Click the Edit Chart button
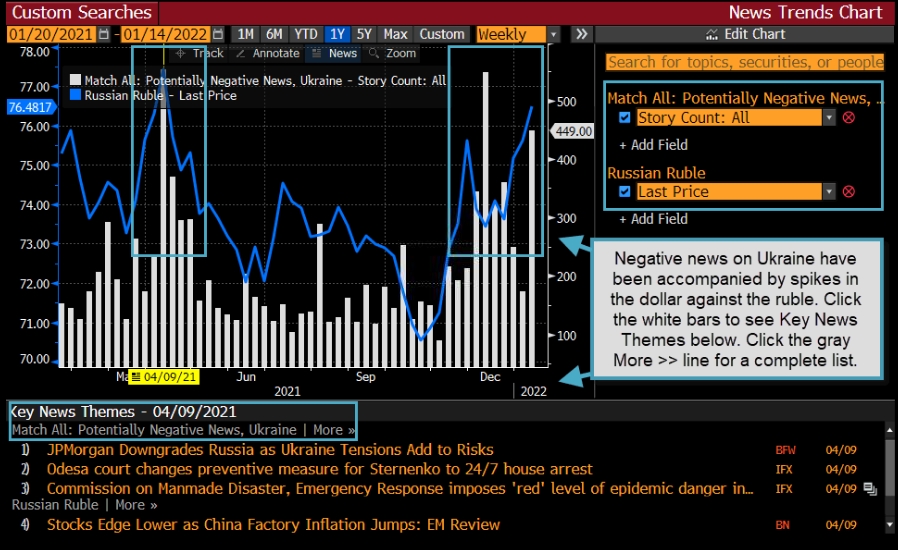 point(746,34)
